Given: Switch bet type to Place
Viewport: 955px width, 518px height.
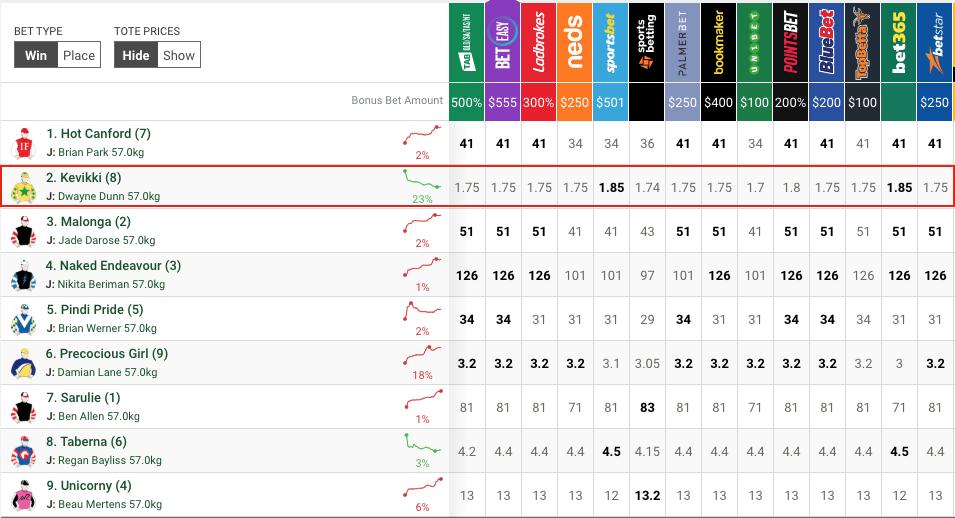Looking at the screenshot, I should click(79, 55).
